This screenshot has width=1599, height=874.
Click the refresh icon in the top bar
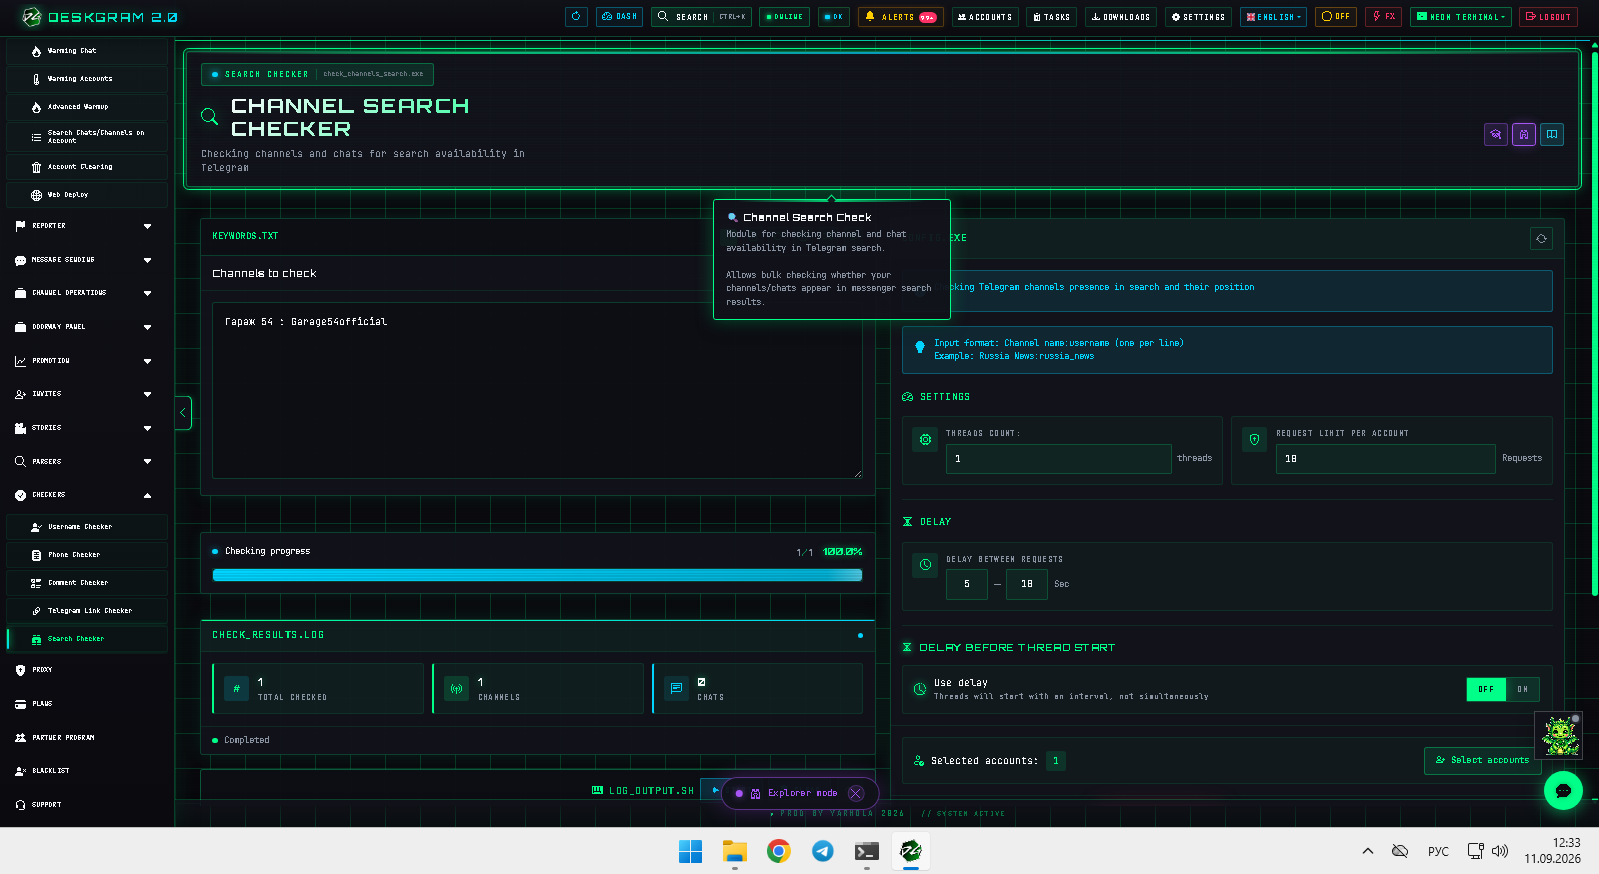click(576, 16)
